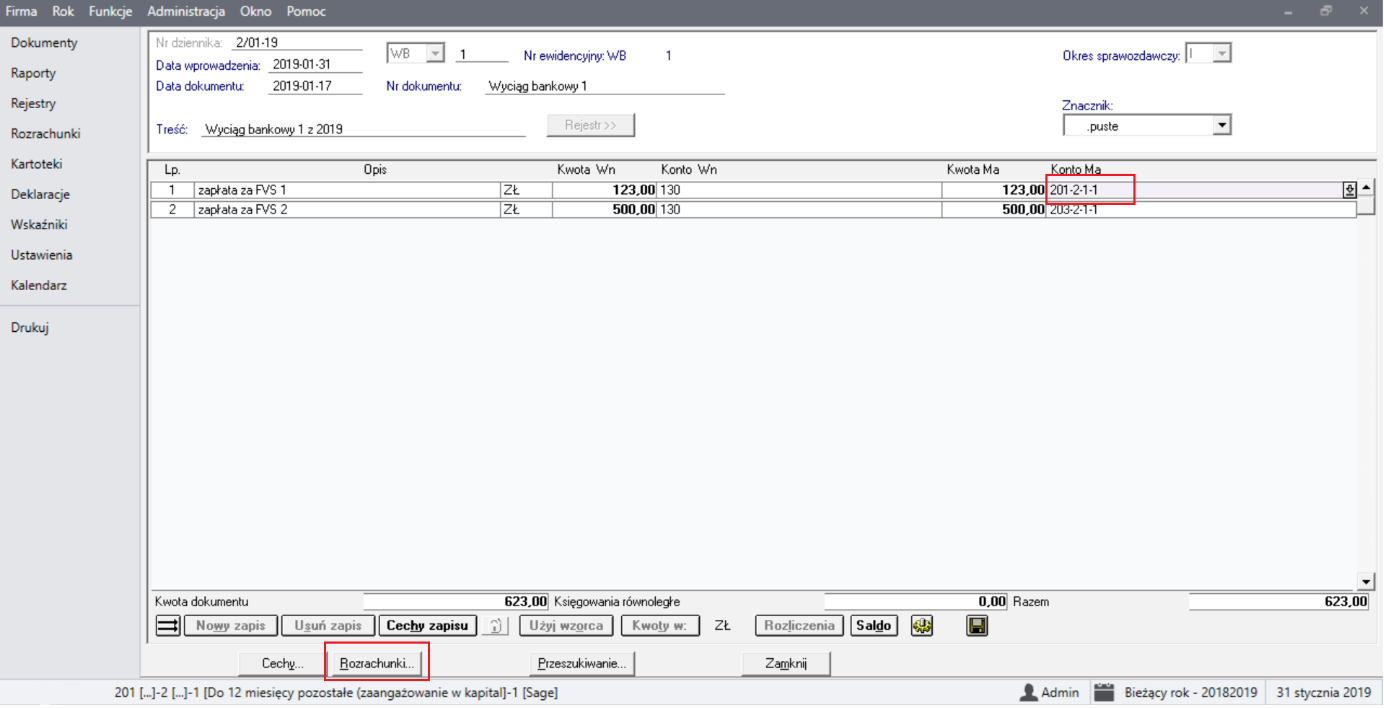
Task: Click the 31 stycznia 2019 date in status bar
Action: (x=1323, y=692)
